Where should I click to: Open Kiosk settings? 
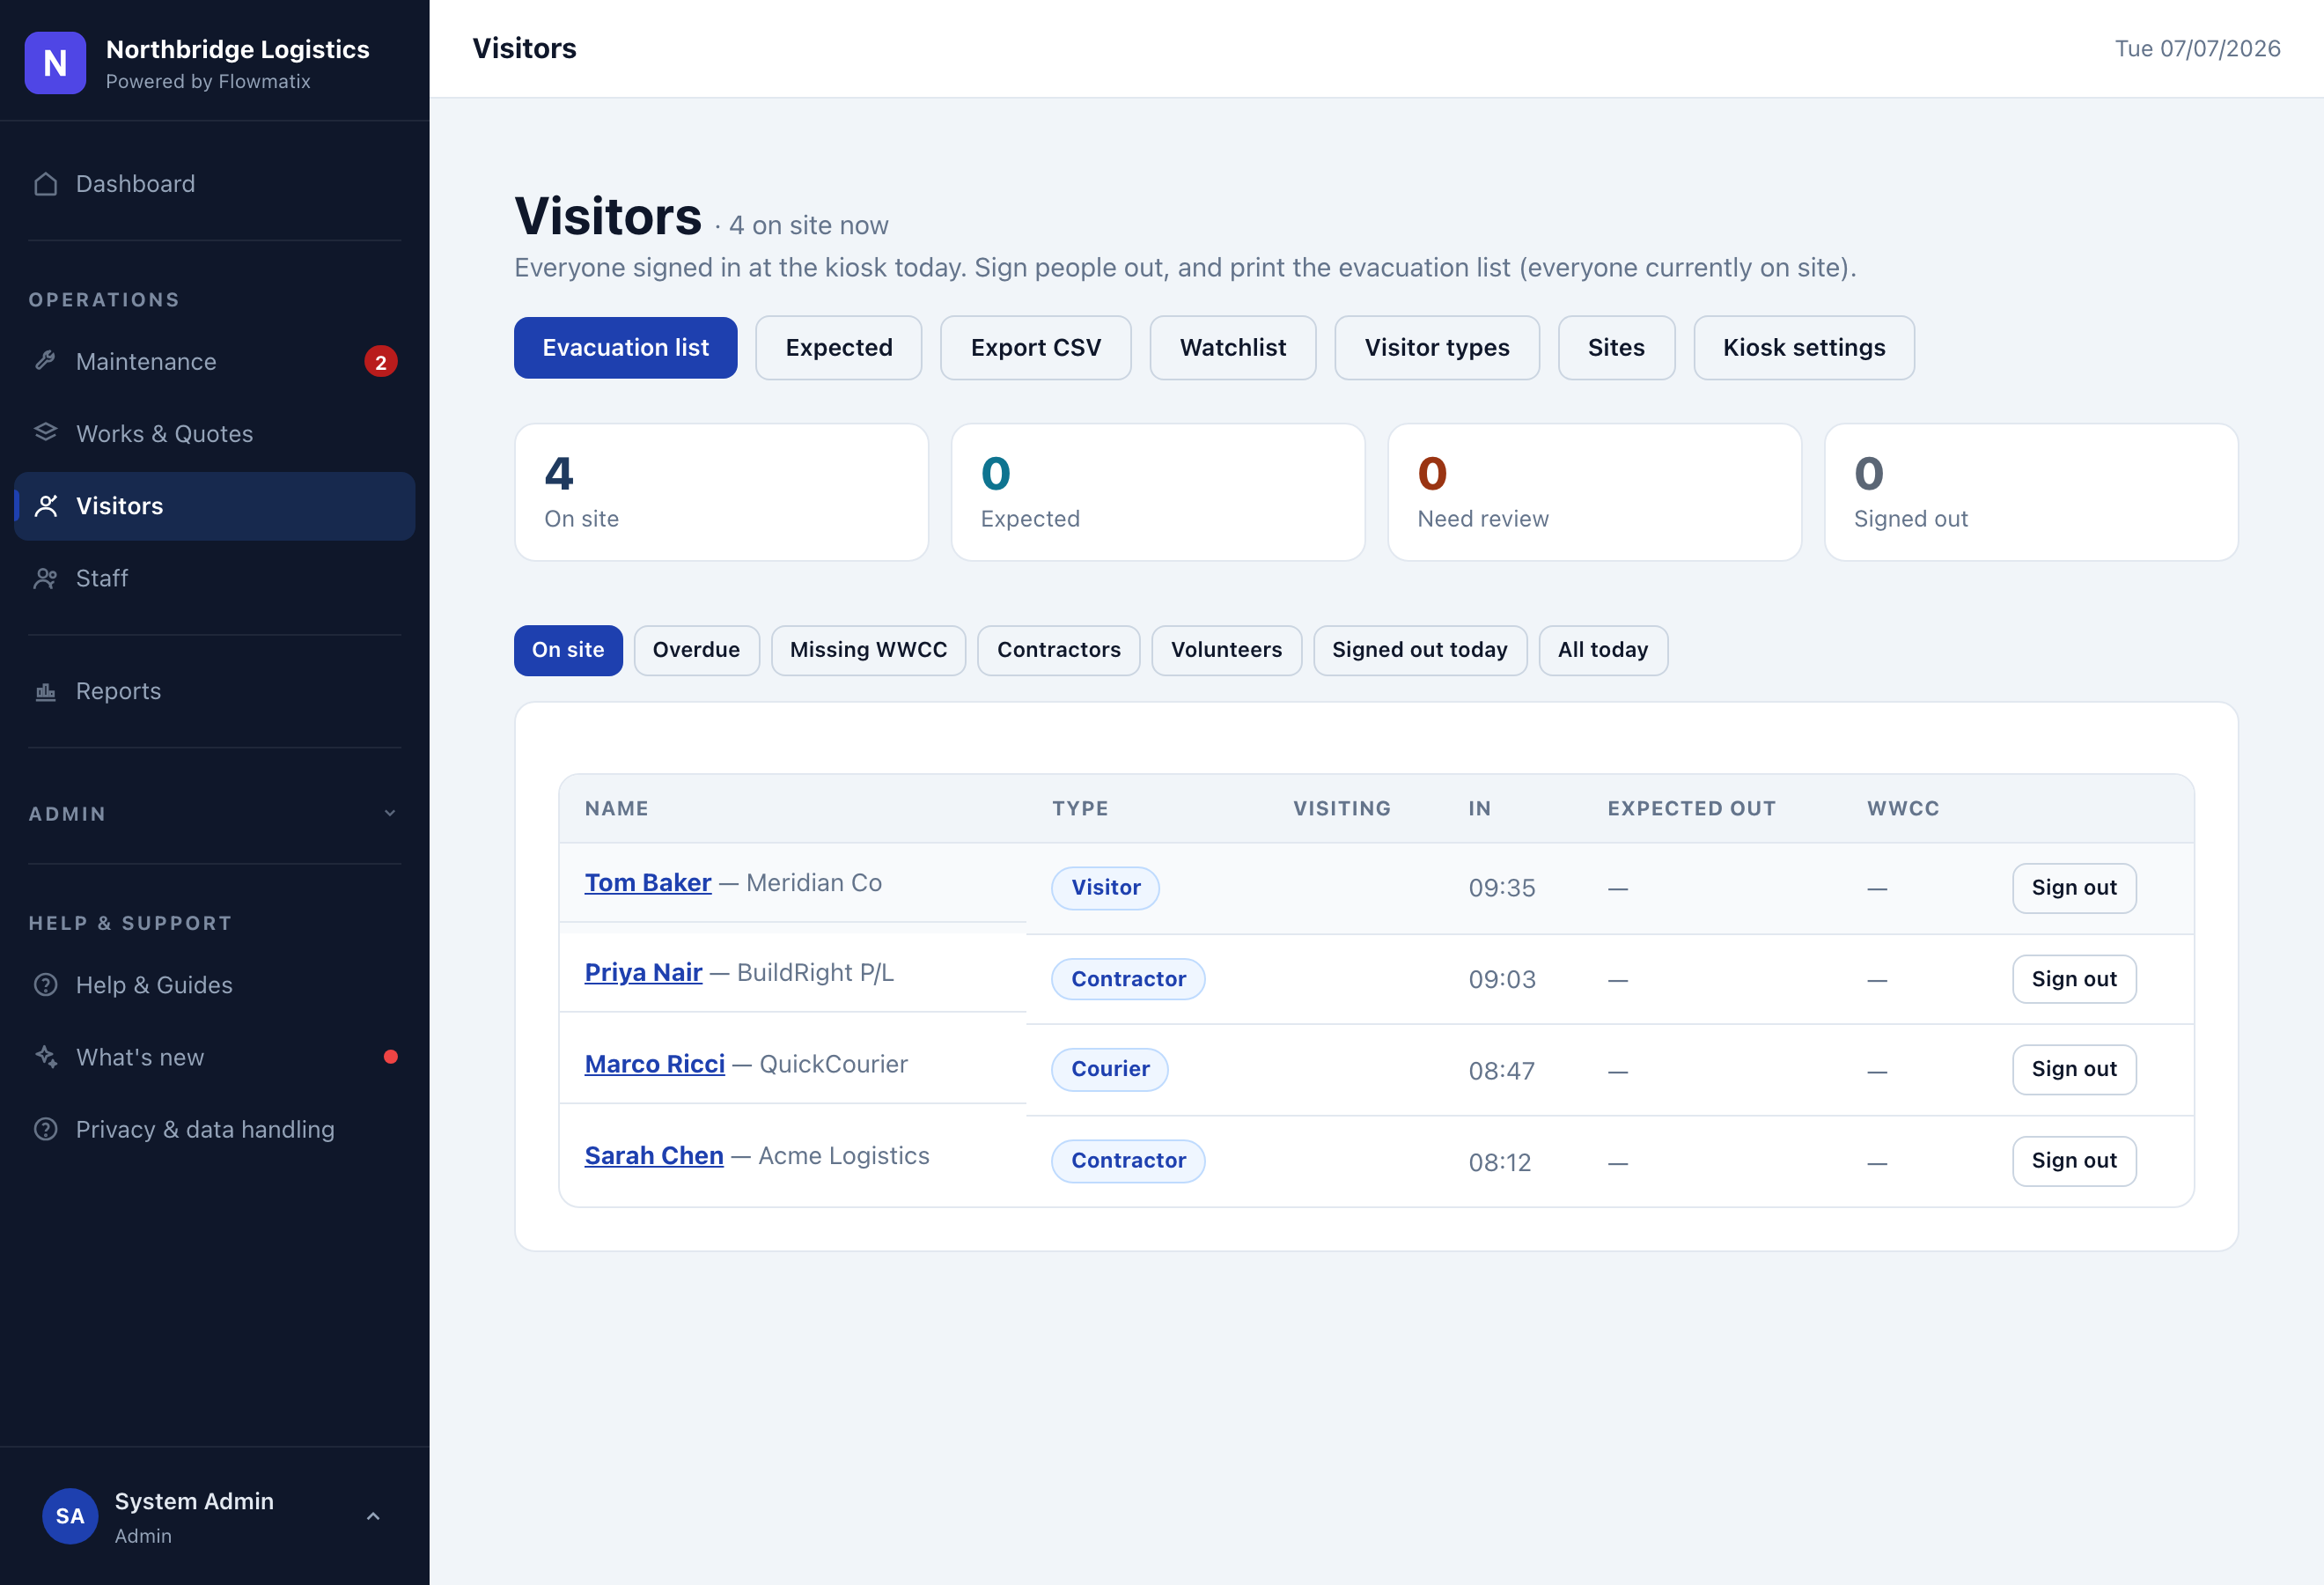1803,348
